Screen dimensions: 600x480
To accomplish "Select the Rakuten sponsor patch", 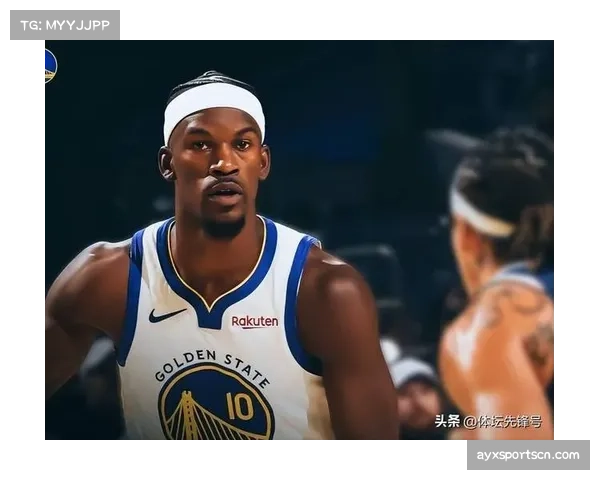I will pyautogui.click(x=255, y=322).
